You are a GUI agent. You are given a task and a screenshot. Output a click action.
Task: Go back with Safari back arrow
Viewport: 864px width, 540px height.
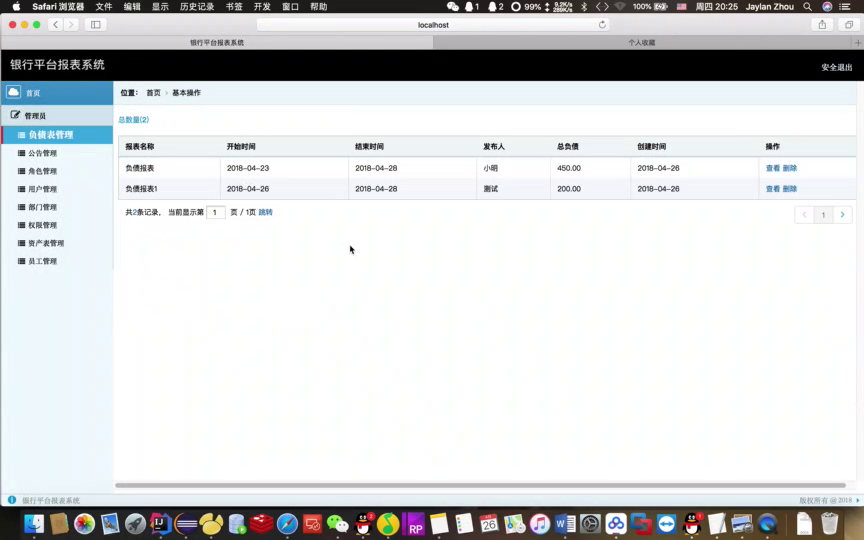55,24
